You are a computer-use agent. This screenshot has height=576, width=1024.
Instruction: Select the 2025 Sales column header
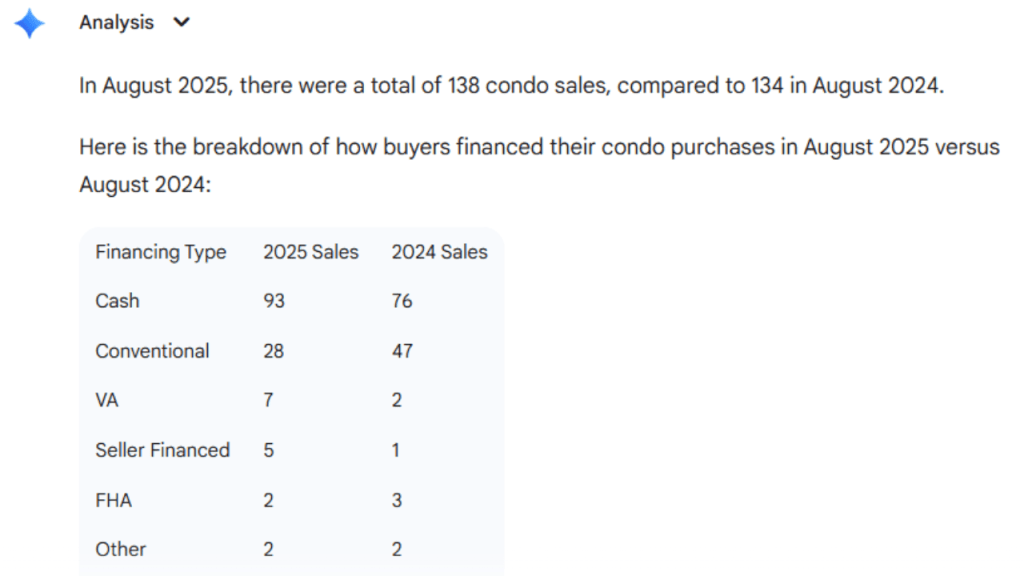click(x=310, y=252)
